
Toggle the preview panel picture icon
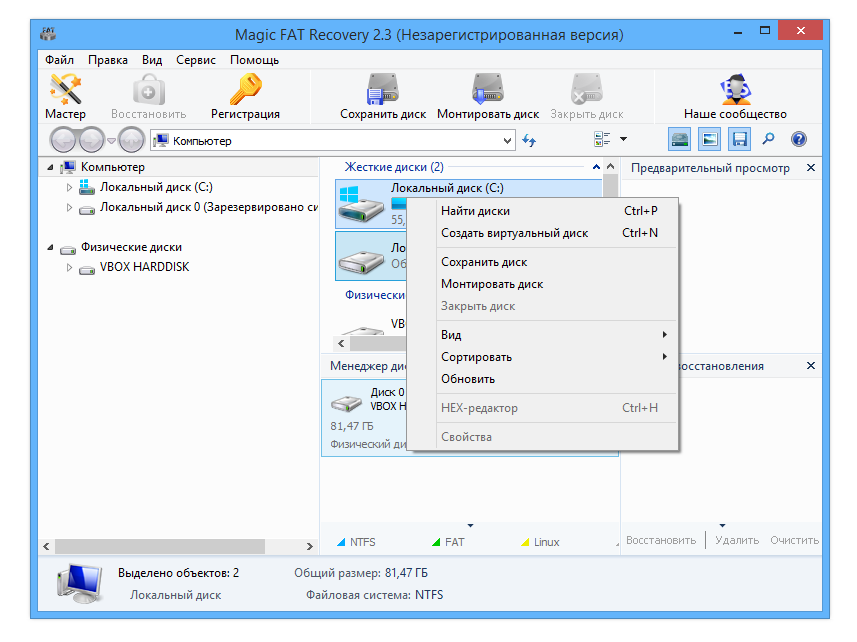[709, 139]
